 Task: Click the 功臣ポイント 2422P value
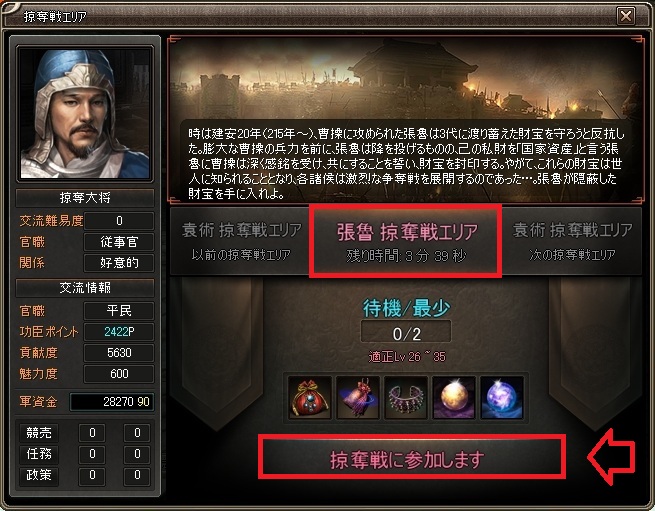coord(119,332)
